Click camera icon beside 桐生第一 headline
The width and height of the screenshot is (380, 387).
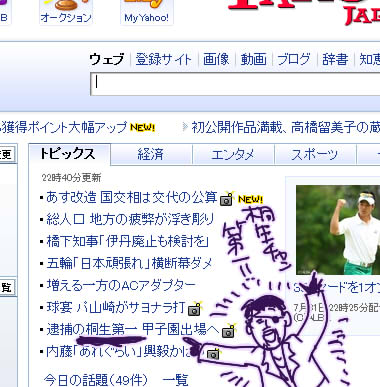[x=229, y=331]
